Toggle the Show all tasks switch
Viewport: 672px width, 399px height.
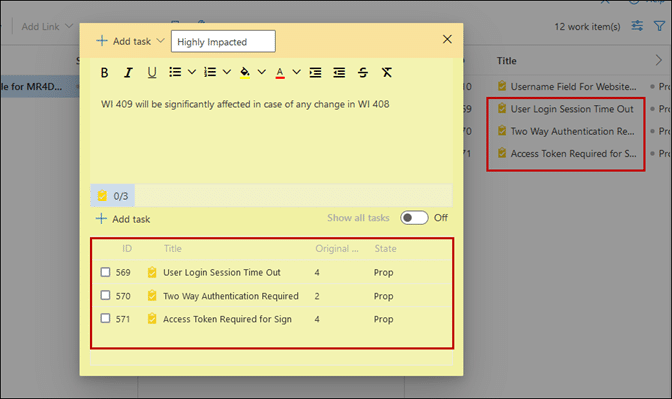click(x=414, y=218)
